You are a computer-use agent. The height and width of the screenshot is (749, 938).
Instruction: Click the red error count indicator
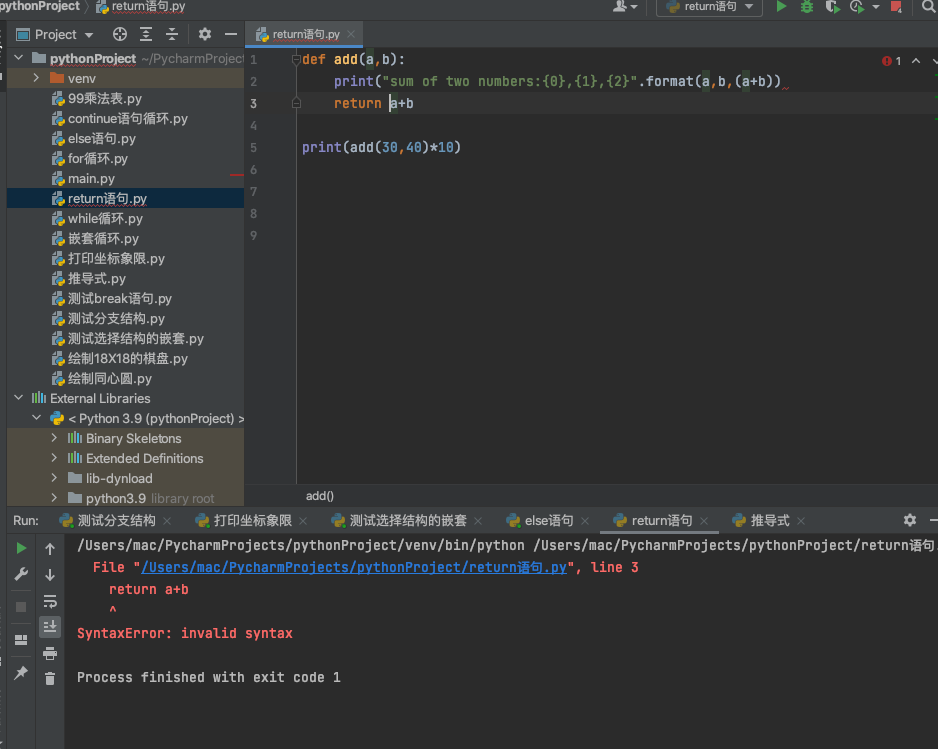pyautogui.click(x=891, y=61)
